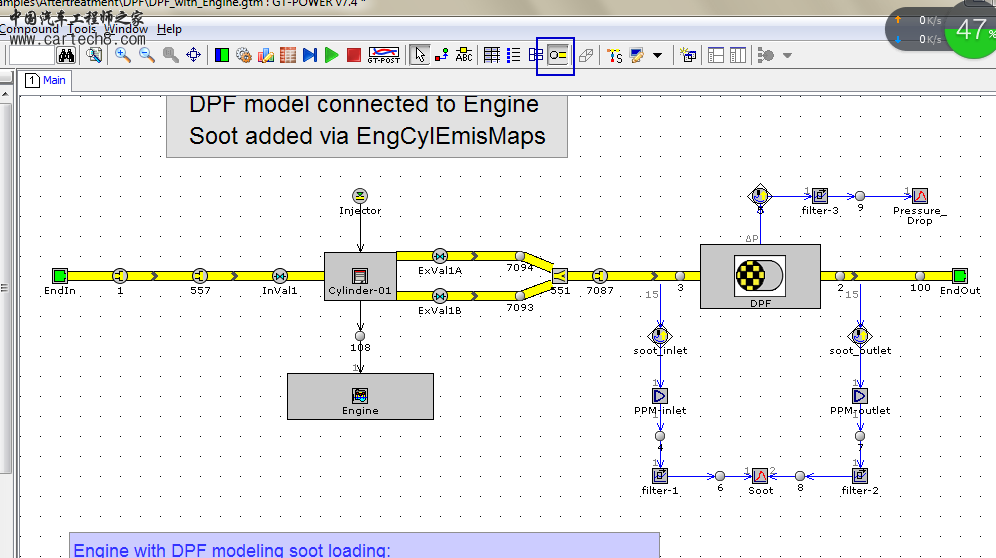This screenshot has width=996, height=558.
Task: Select the ABC text label tool
Action: (464, 55)
